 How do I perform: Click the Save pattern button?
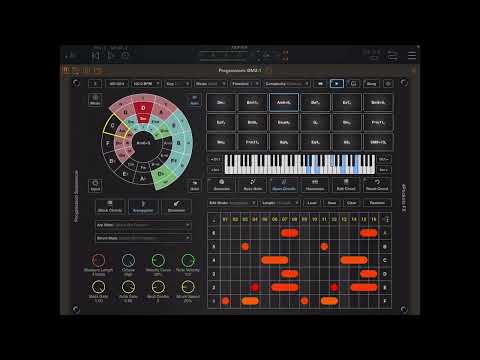pyautogui.click(x=332, y=203)
